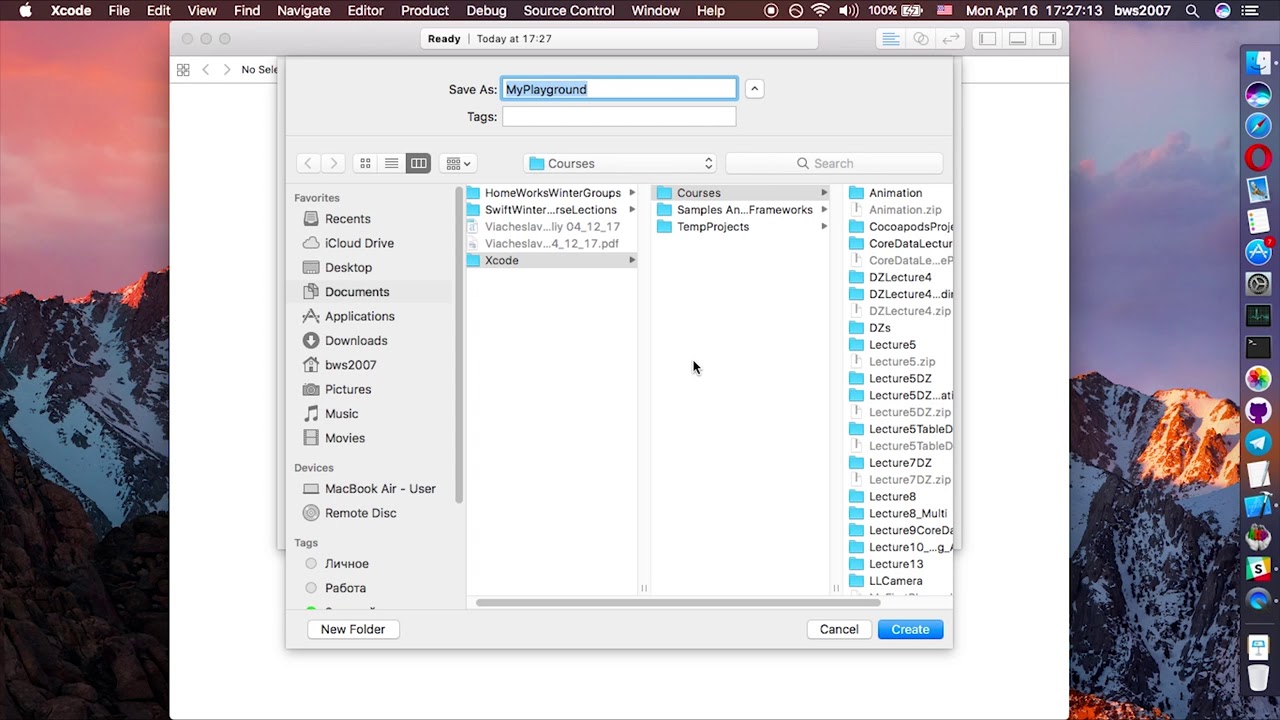The image size is (1280, 720).
Task: Open the Product menu
Action: pos(425,11)
